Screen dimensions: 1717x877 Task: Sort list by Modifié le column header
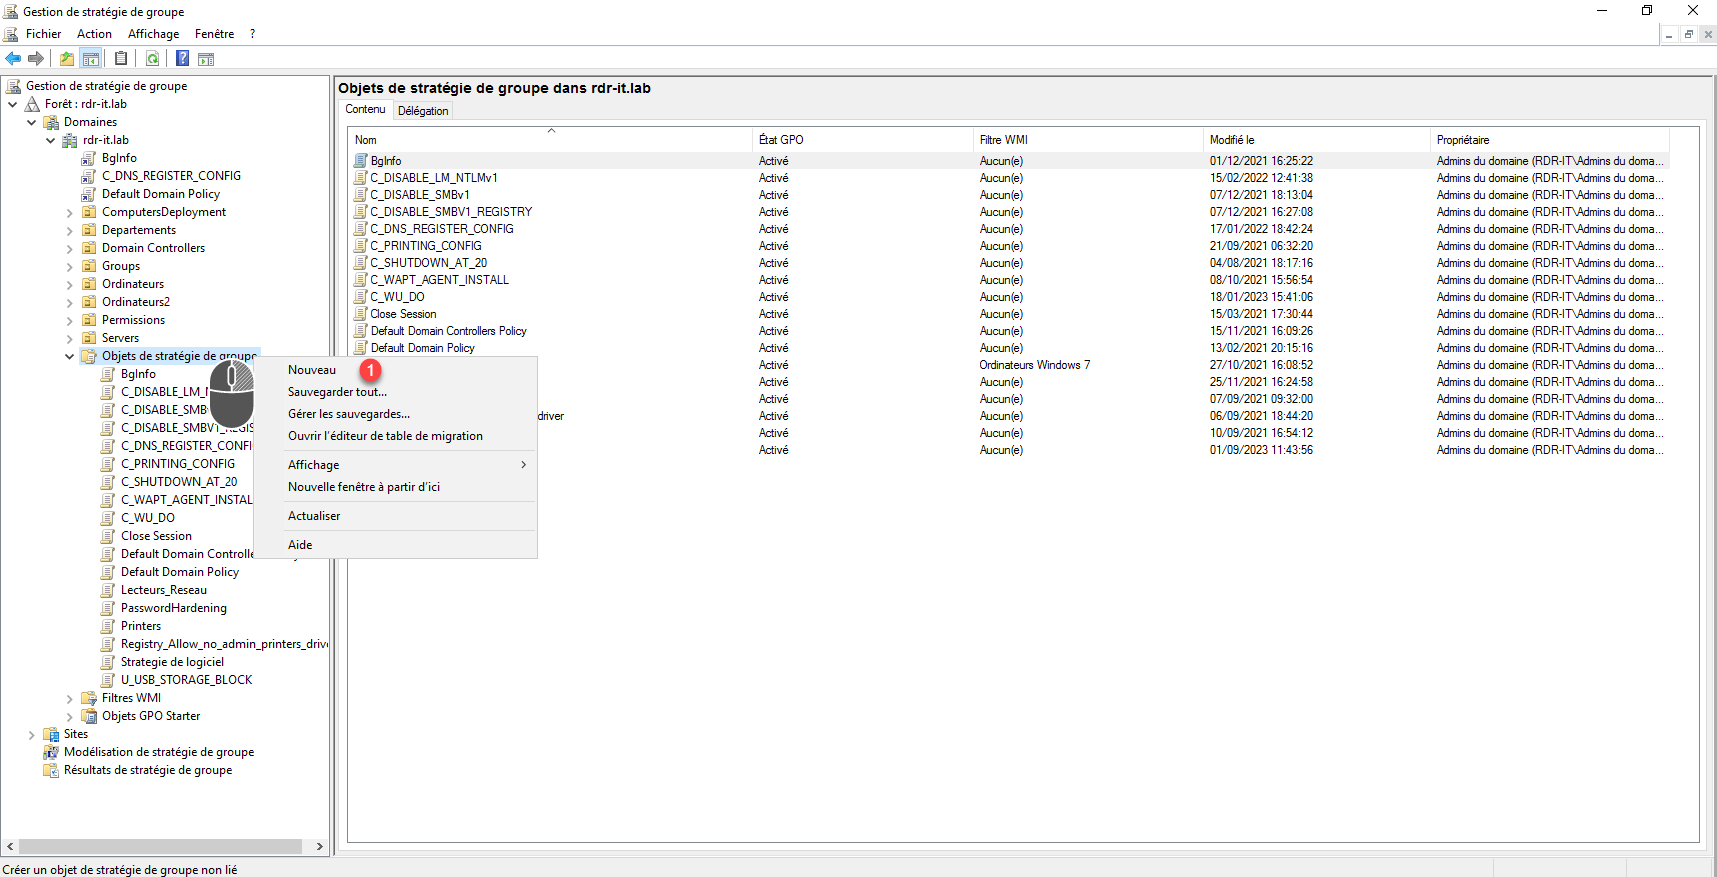click(x=1232, y=140)
